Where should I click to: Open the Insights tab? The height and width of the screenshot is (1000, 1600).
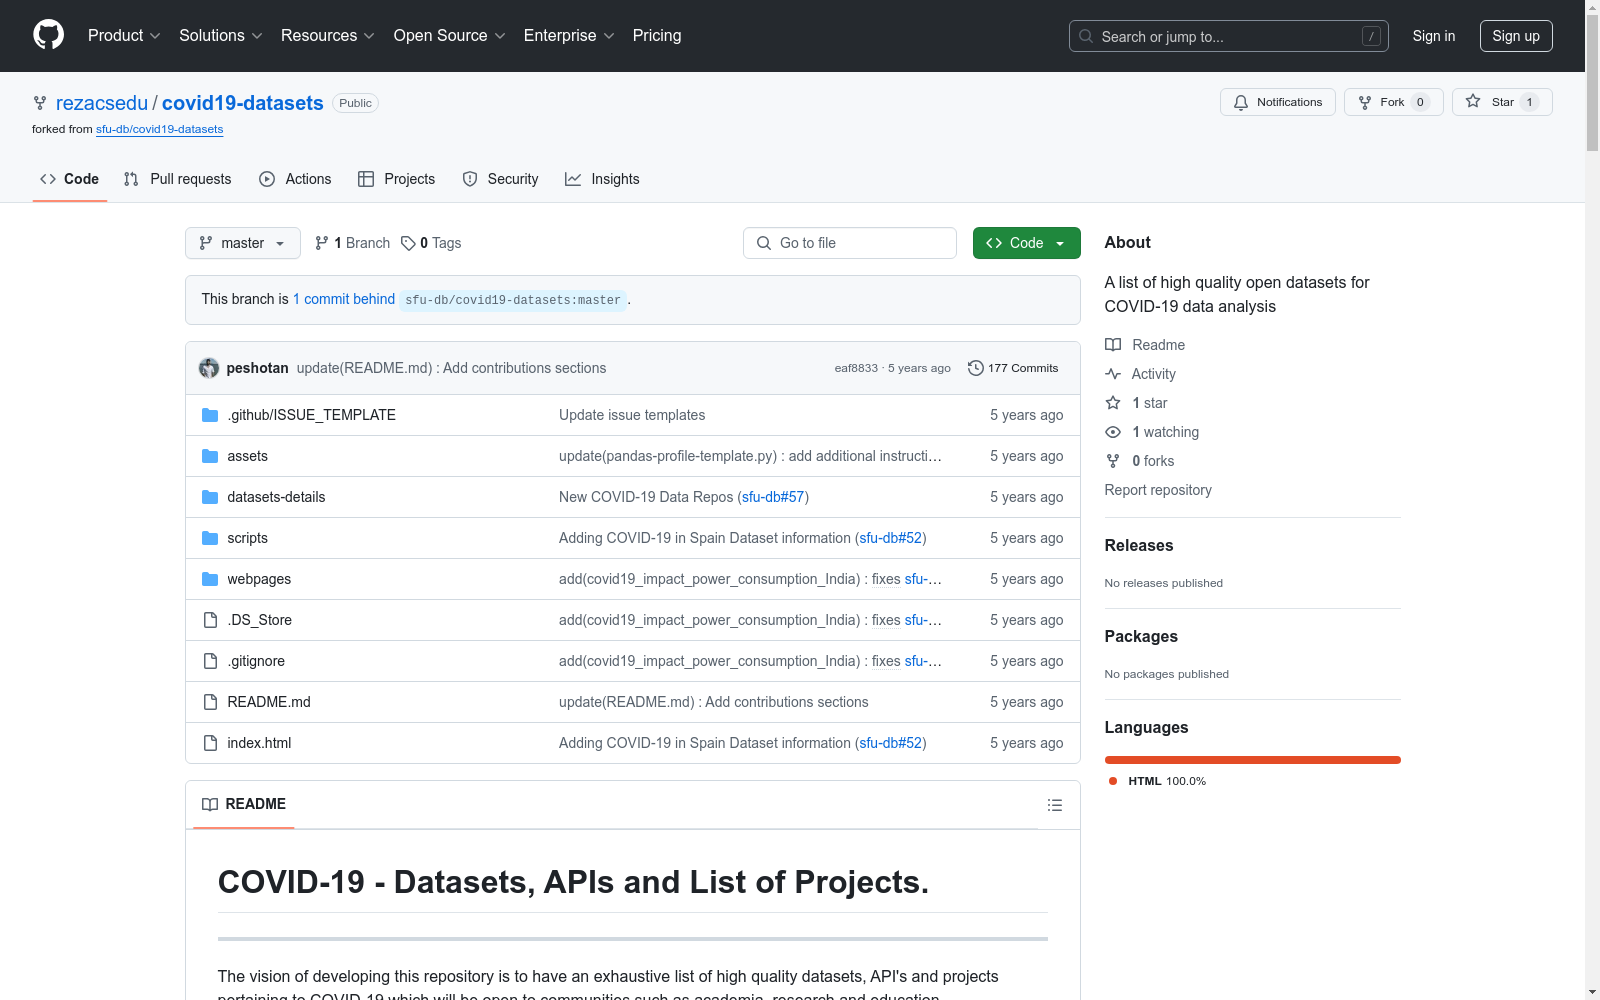[x=602, y=179]
